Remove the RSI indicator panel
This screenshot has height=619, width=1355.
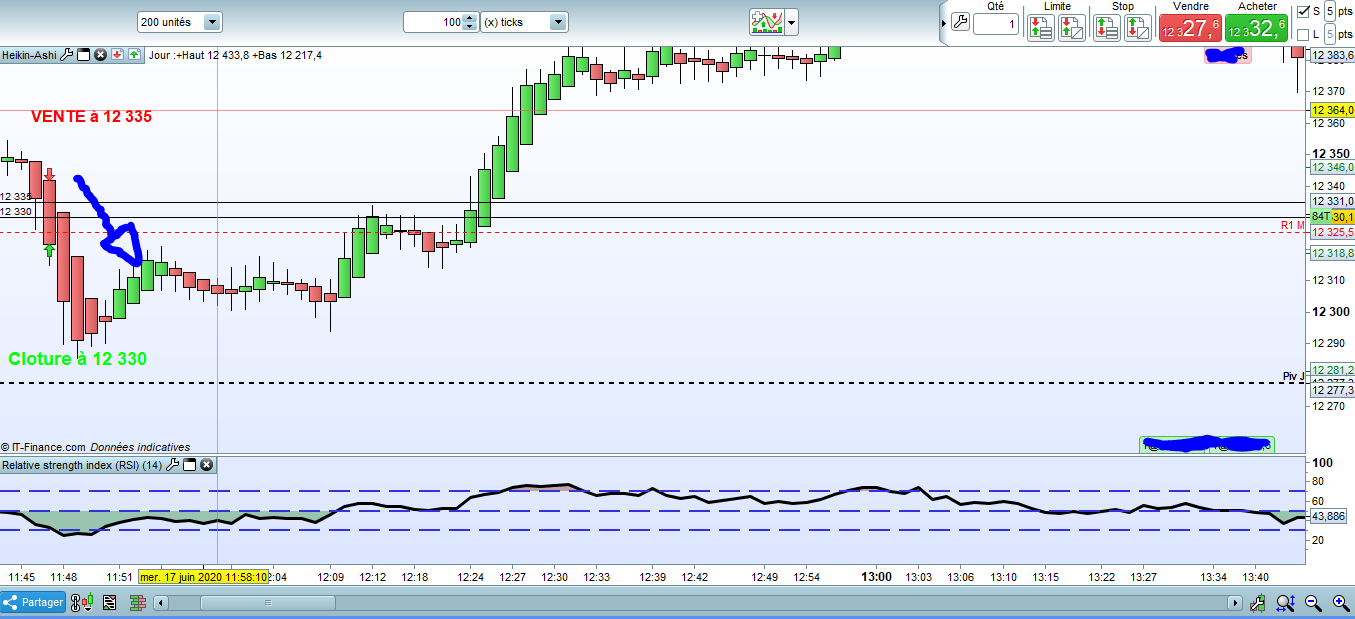[x=206, y=465]
